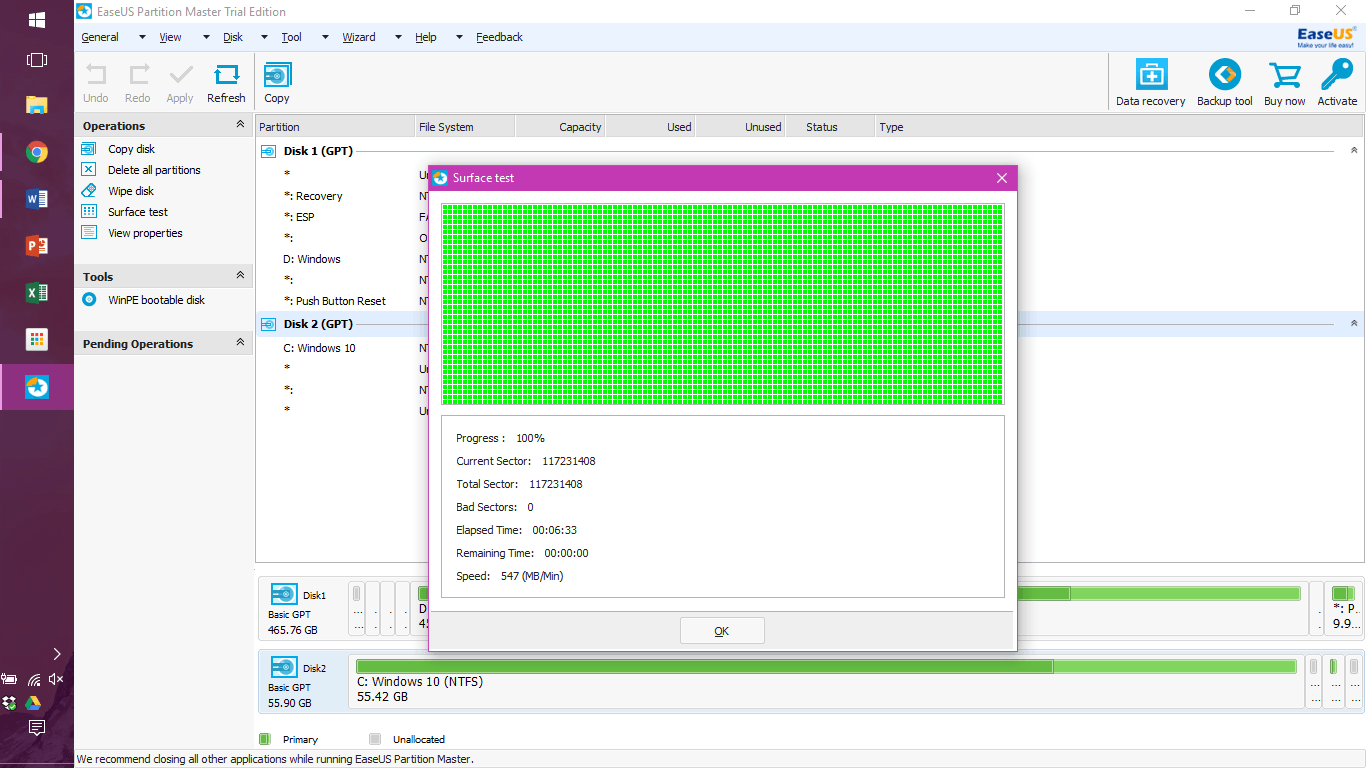Open Chrome from the taskbar
The image size is (1366, 768).
[x=37, y=152]
